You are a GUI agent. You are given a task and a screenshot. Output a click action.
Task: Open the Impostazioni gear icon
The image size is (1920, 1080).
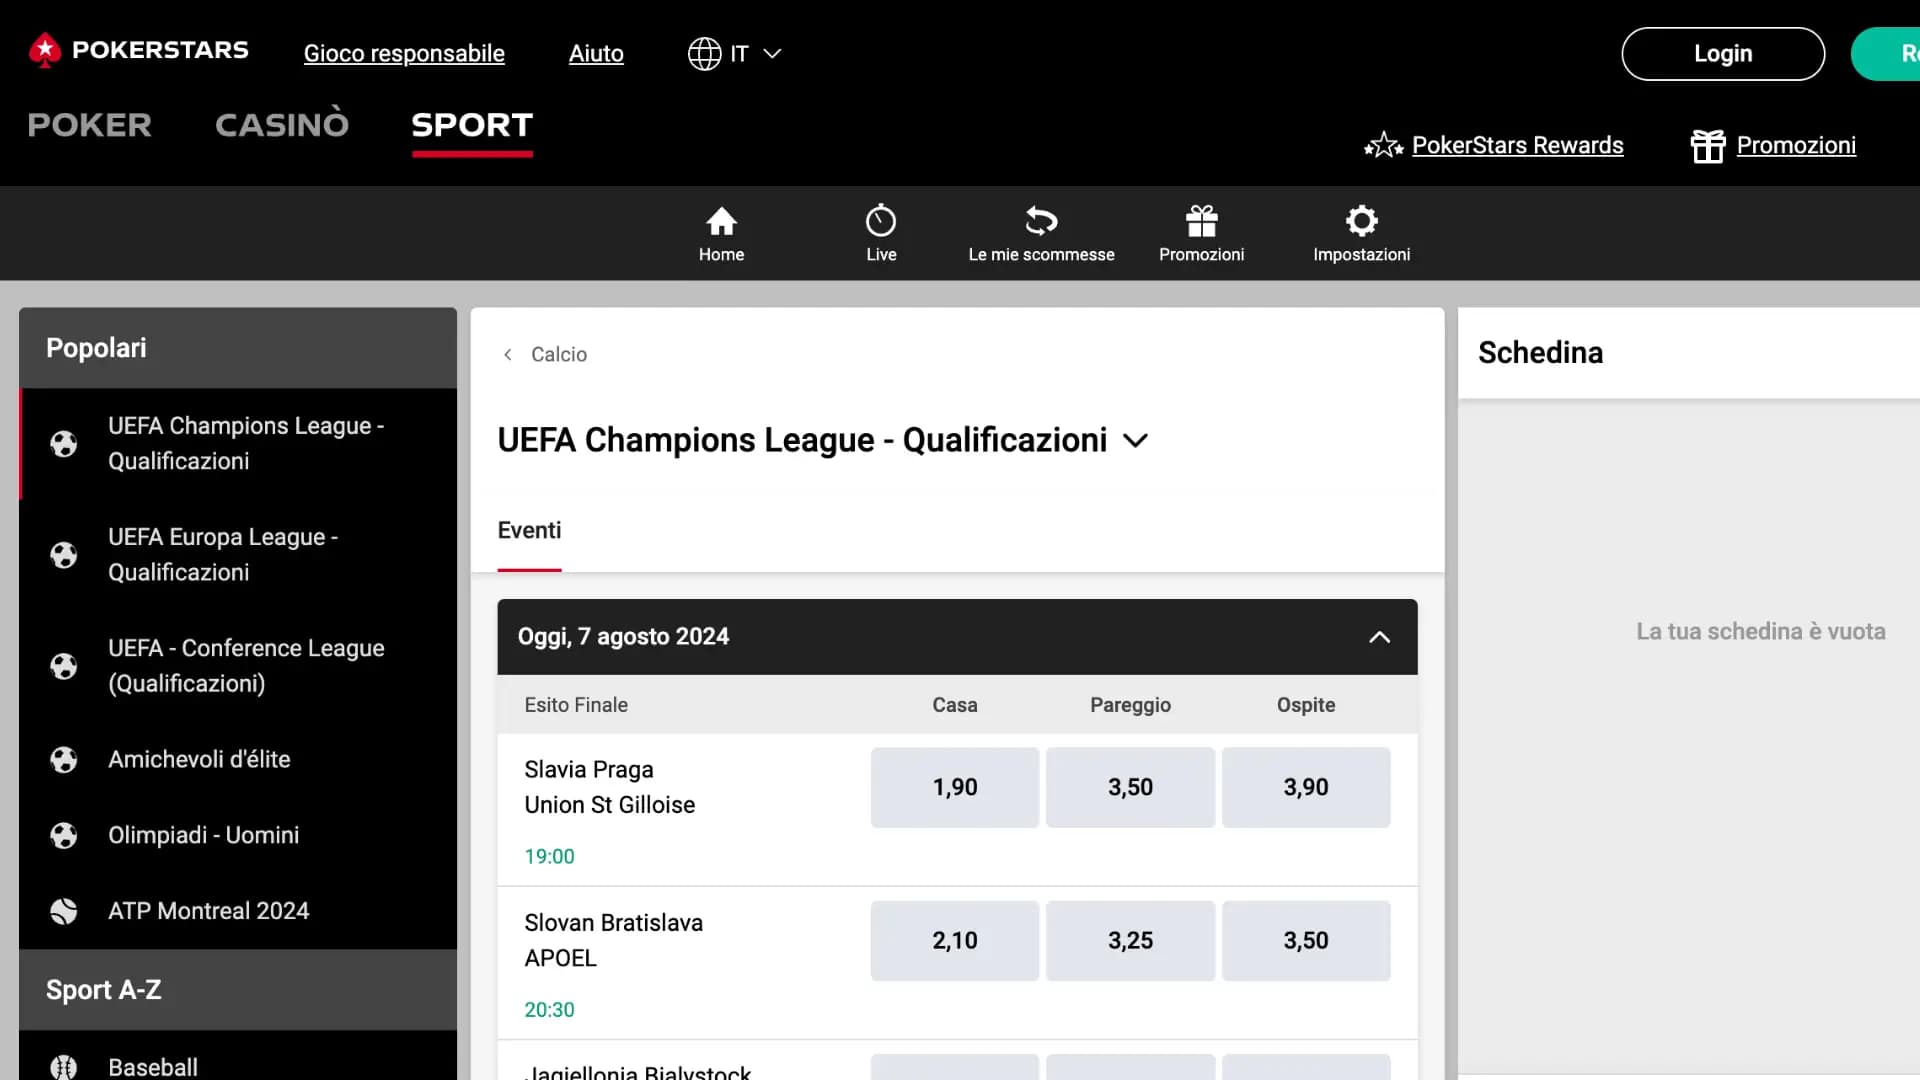point(1361,221)
